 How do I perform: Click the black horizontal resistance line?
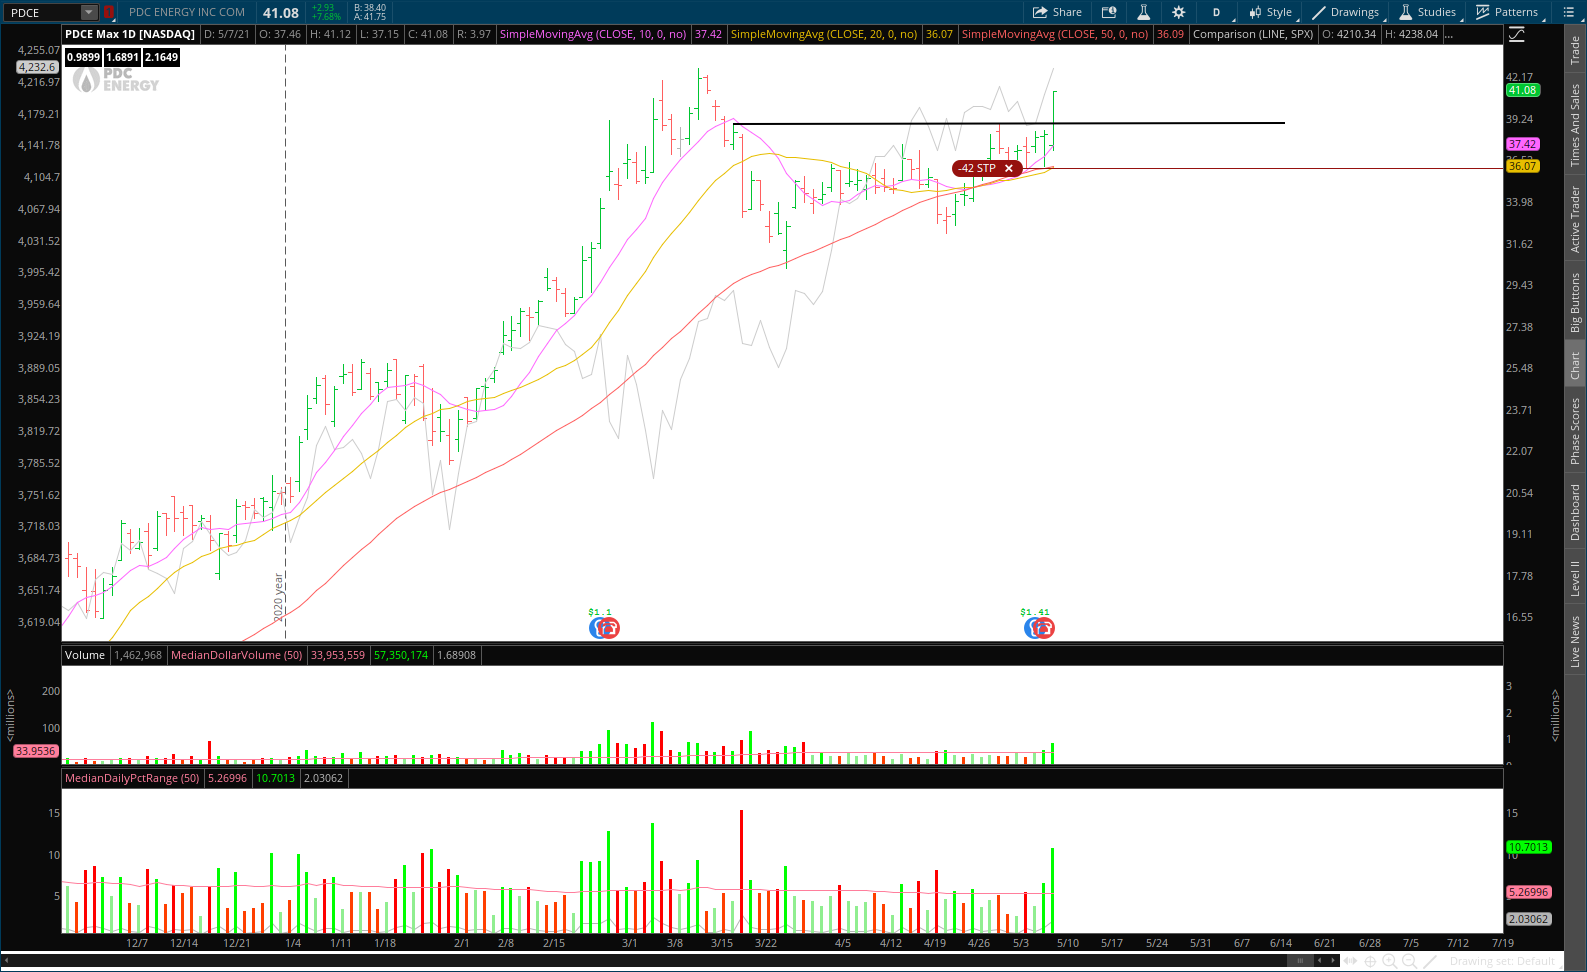[1009, 123]
